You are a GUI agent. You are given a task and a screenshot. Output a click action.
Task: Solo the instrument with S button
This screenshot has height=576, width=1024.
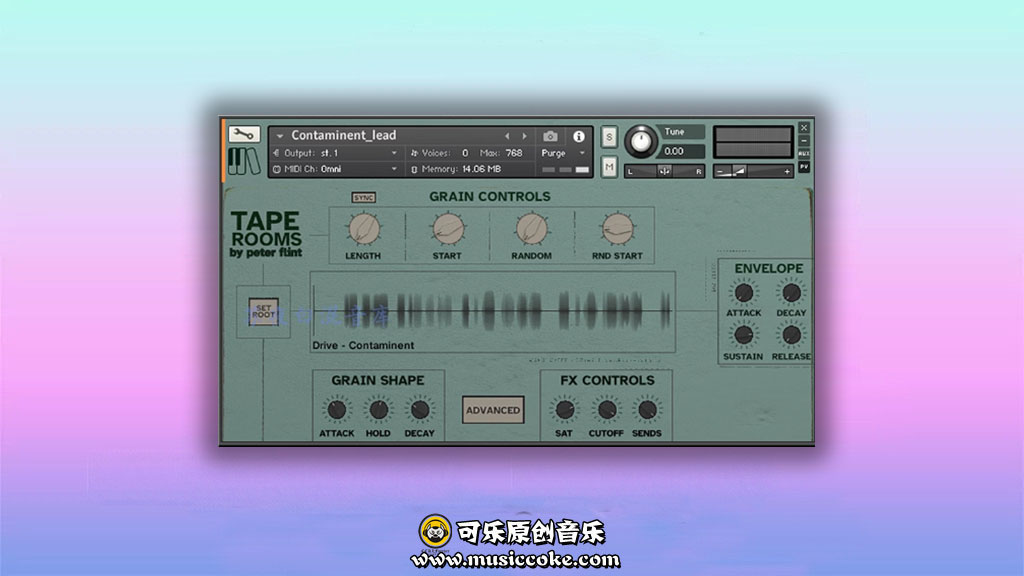(x=609, y=136)
